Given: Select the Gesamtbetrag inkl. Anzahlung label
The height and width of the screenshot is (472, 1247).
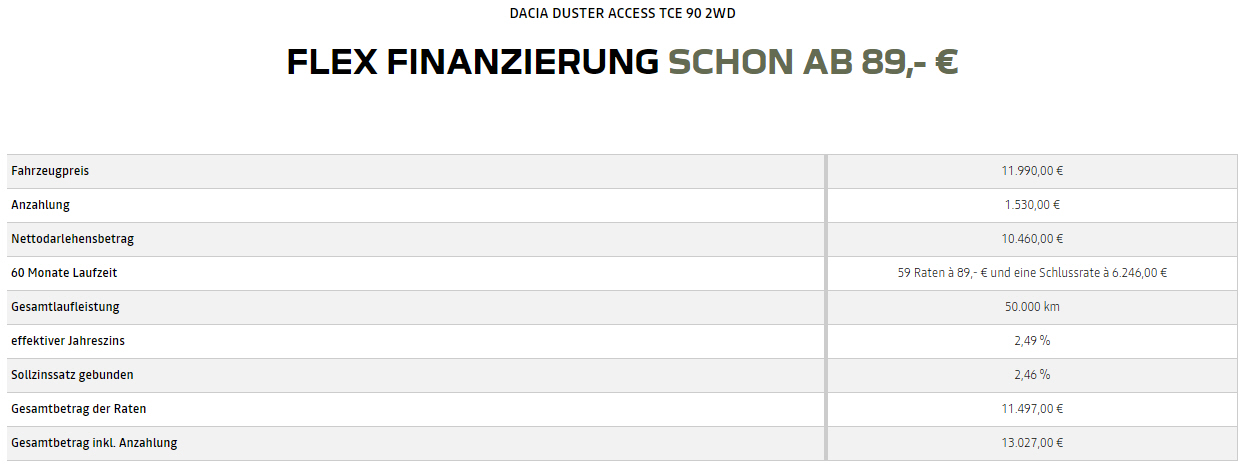Looking at the screenshot, I should click(94, 443).
